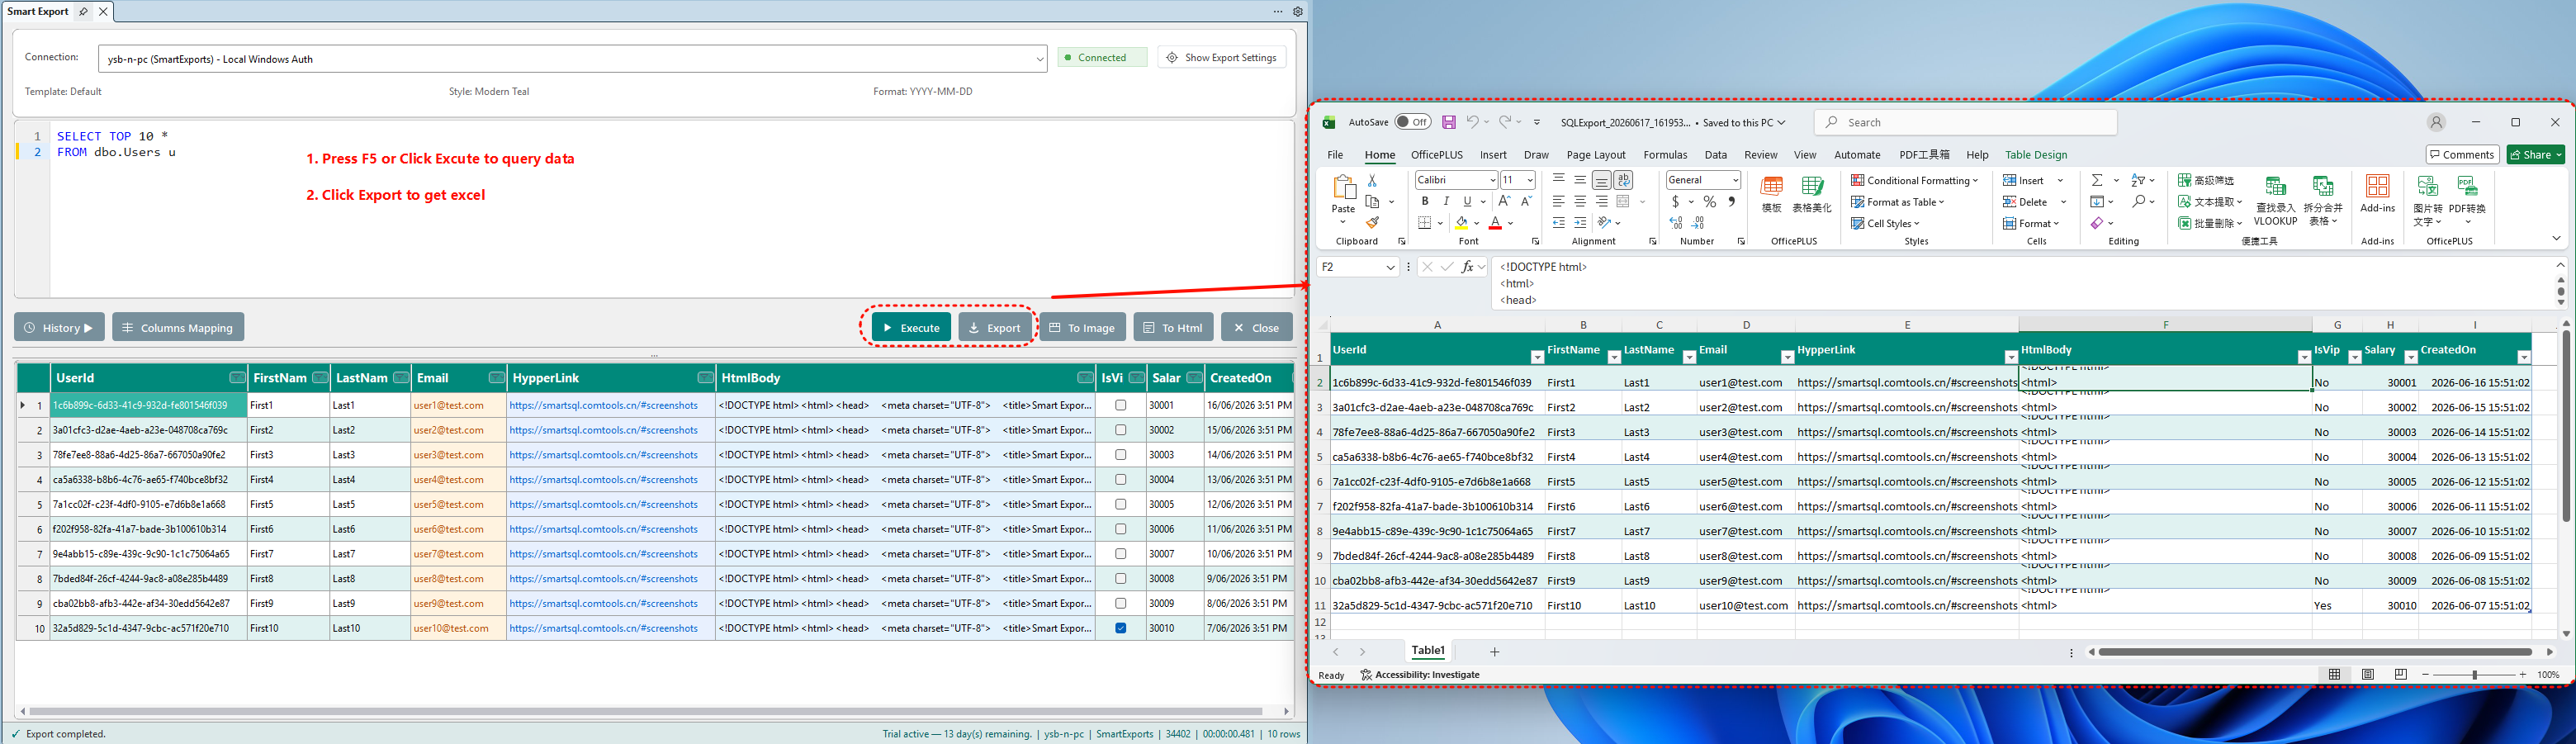Click the Execute button
Screen dimensions: 2576x744
click(x=911, y=327)
